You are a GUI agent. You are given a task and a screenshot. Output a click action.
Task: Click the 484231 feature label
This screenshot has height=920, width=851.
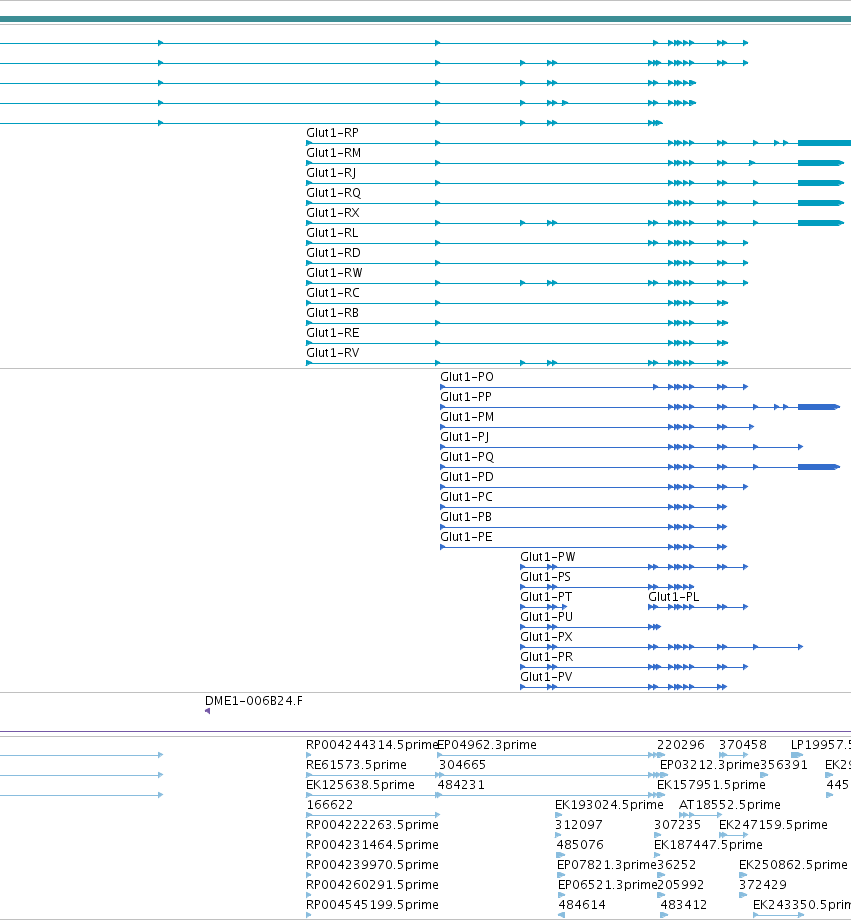pyautogui.click(x=461, y=784)
